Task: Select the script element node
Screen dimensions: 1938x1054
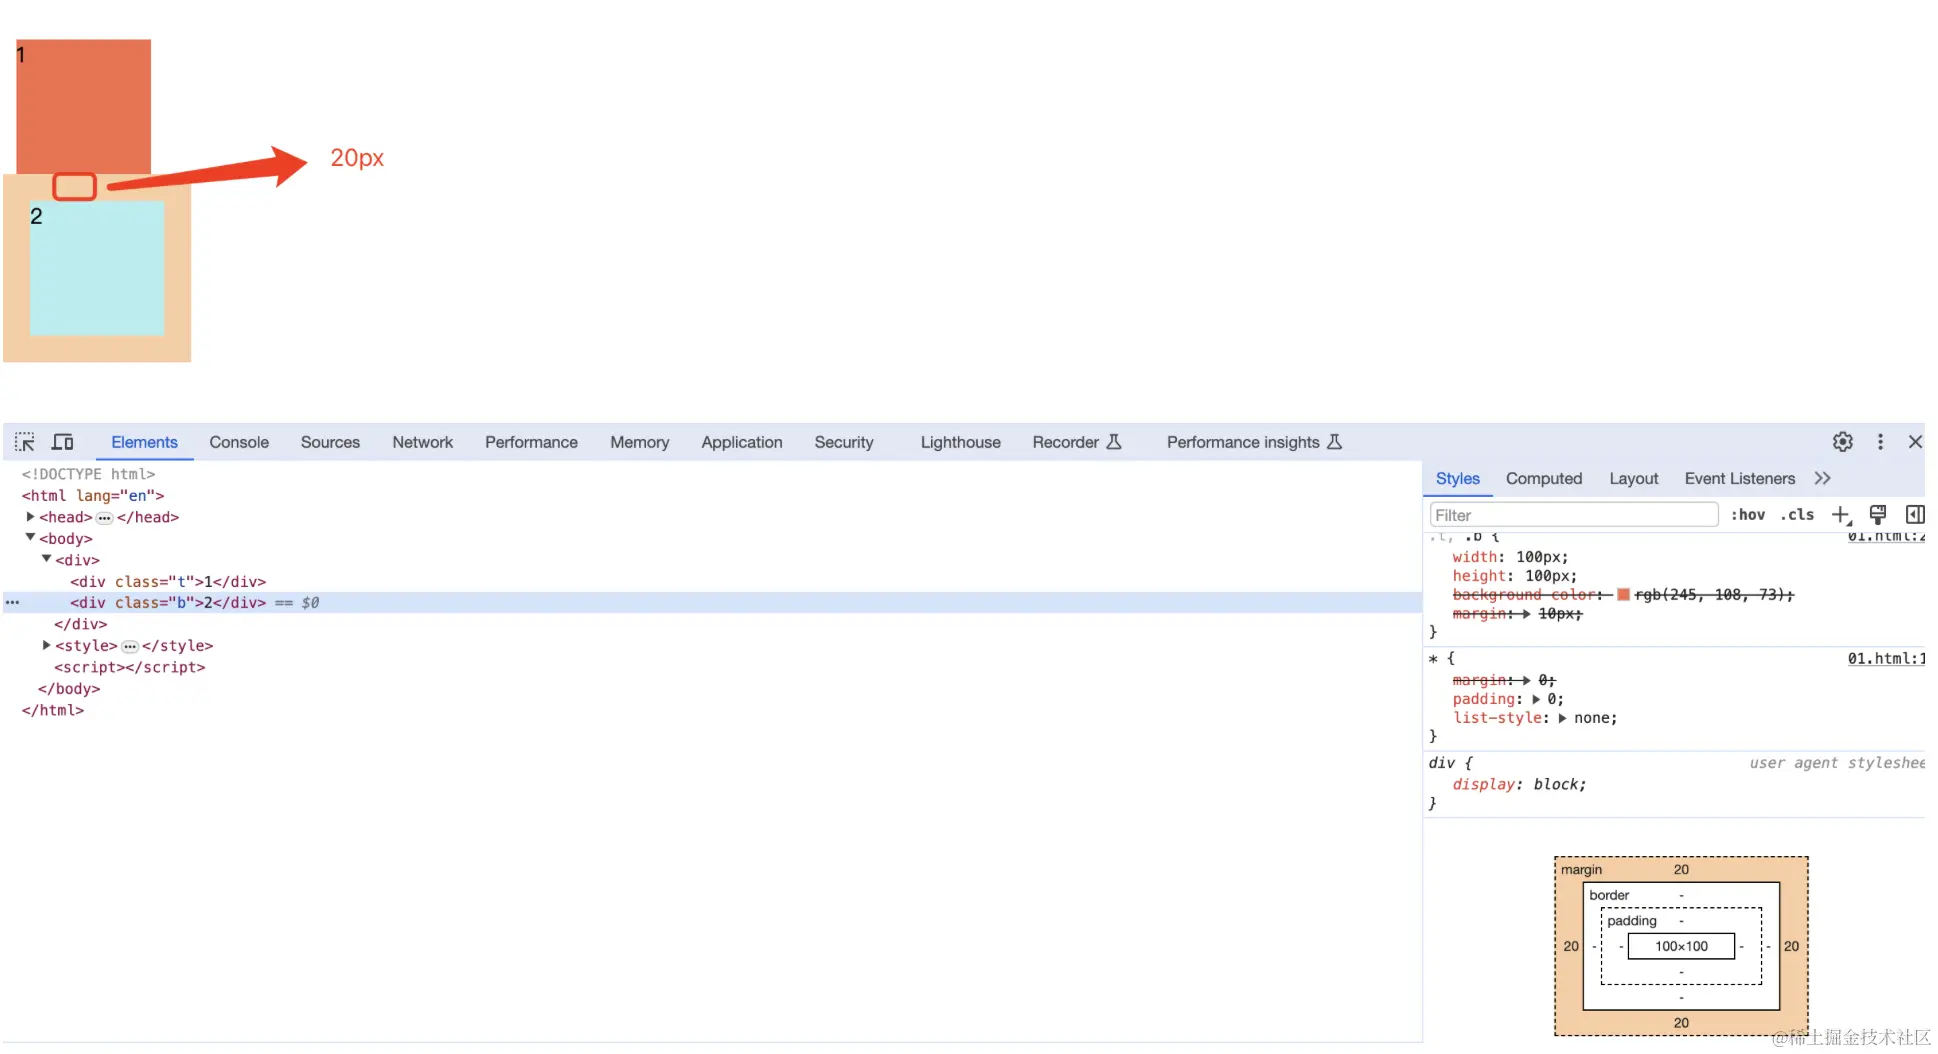Action: tap(130, 667)
